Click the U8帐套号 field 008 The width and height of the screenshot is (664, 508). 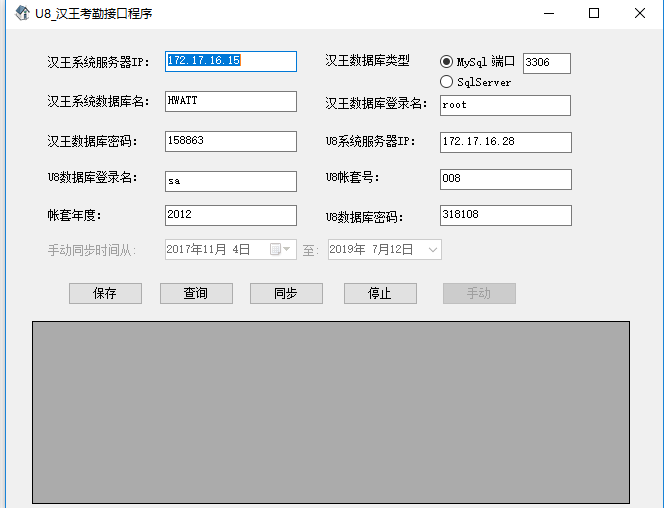[506, 179]
